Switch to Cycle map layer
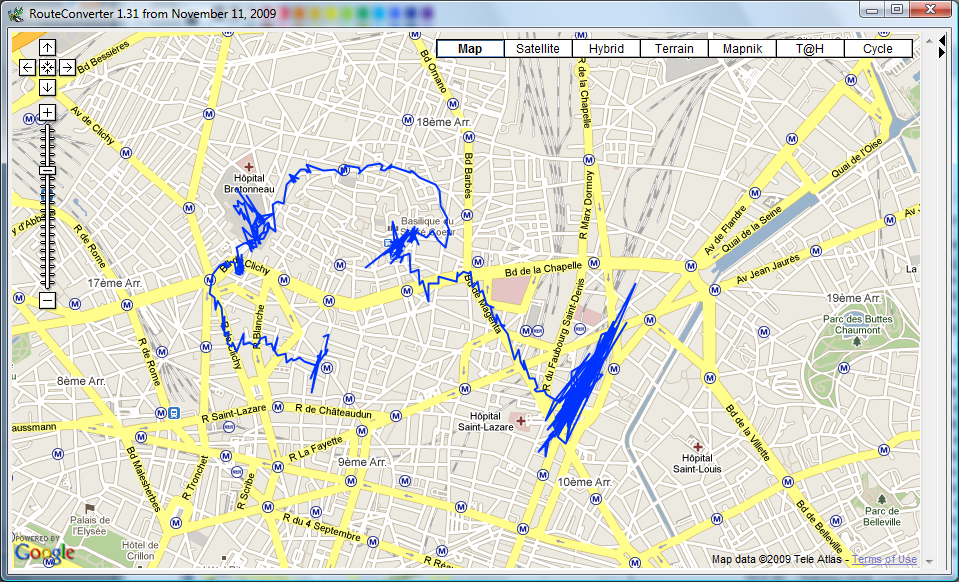Image resolution: width=959 pixels, height=582 pixels. tap(878, 49)
